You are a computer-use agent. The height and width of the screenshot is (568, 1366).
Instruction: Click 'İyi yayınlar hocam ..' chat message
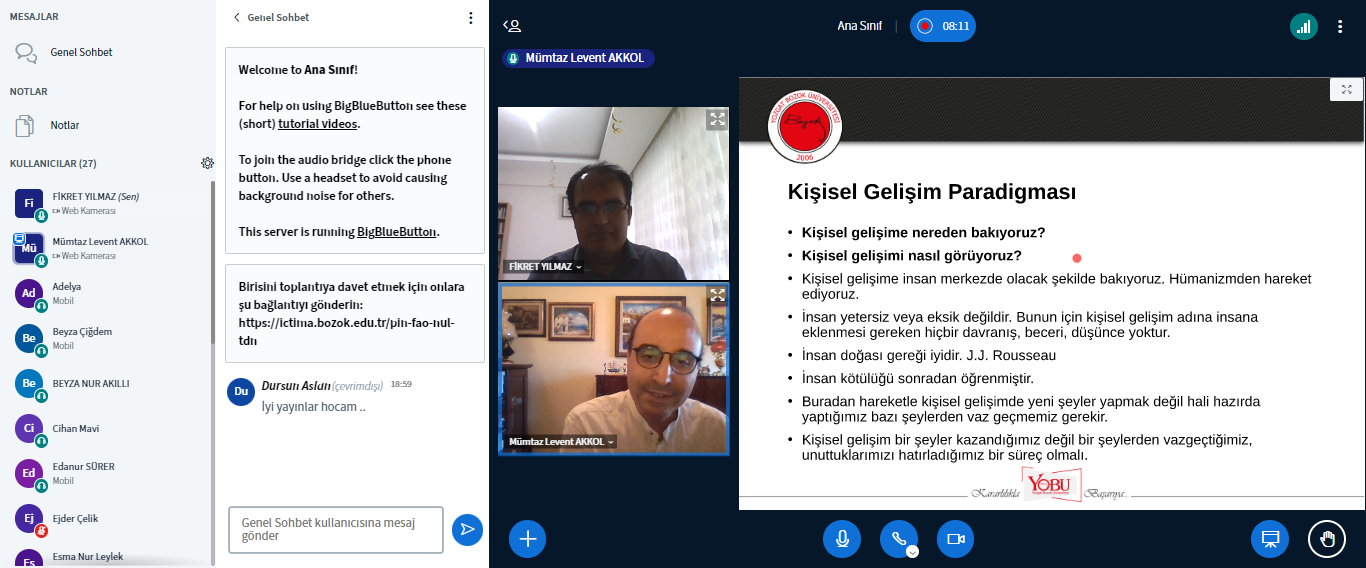313,407
